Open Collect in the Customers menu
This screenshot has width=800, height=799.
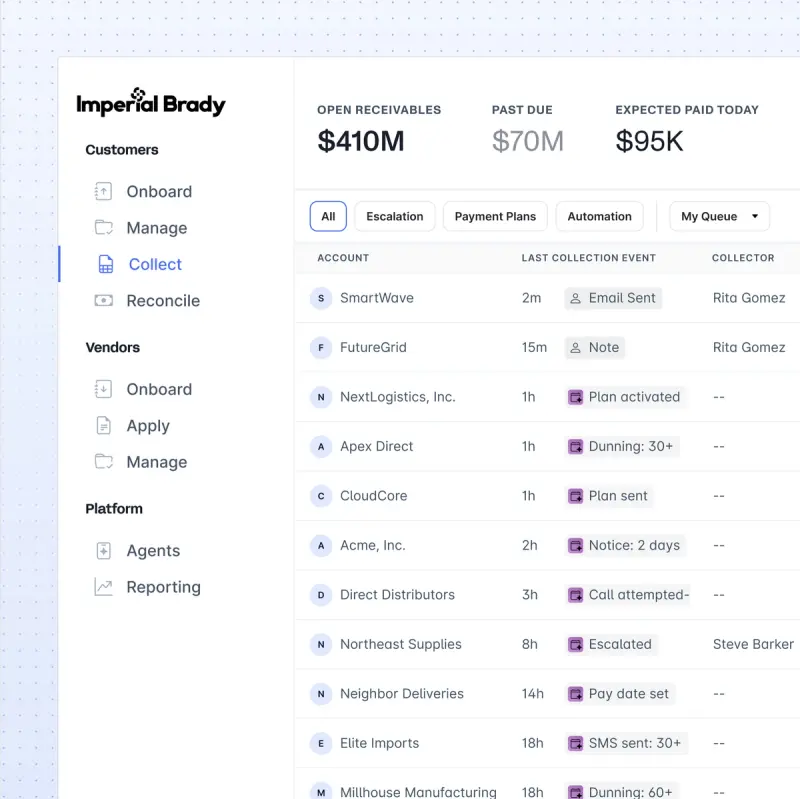tap(155, 264)
